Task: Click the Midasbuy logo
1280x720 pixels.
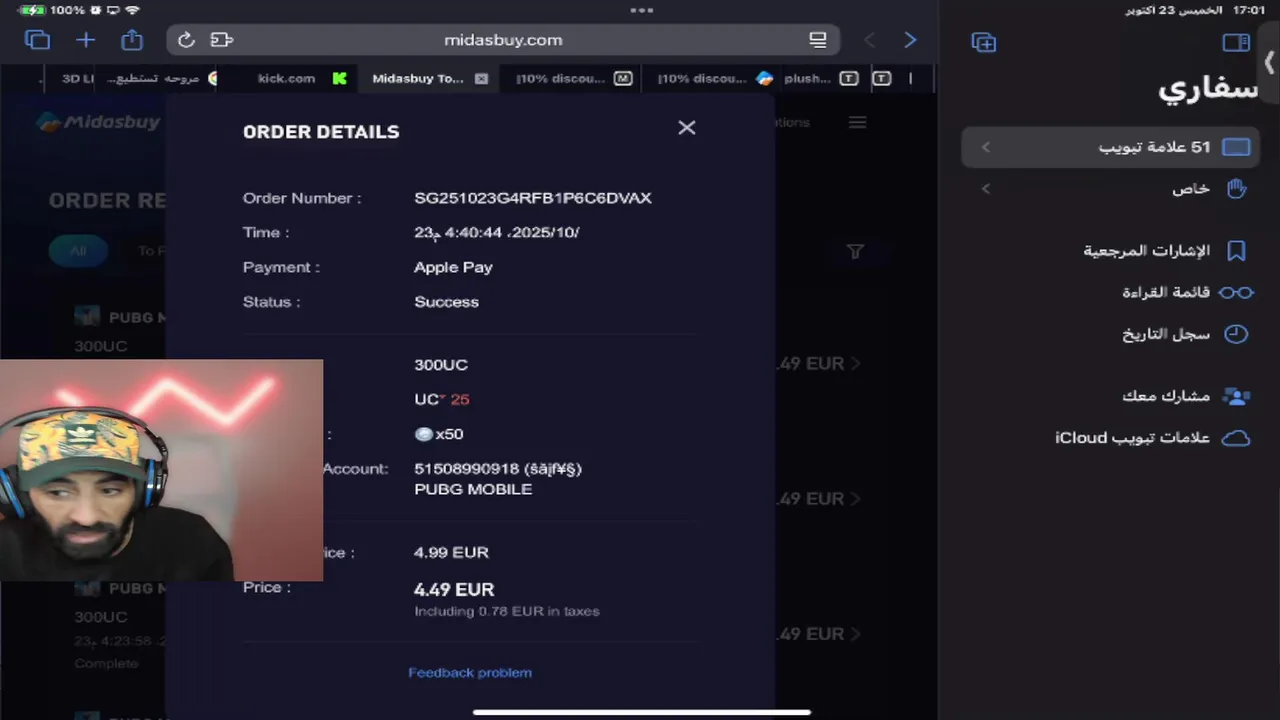Action: (x=98, y=122)
